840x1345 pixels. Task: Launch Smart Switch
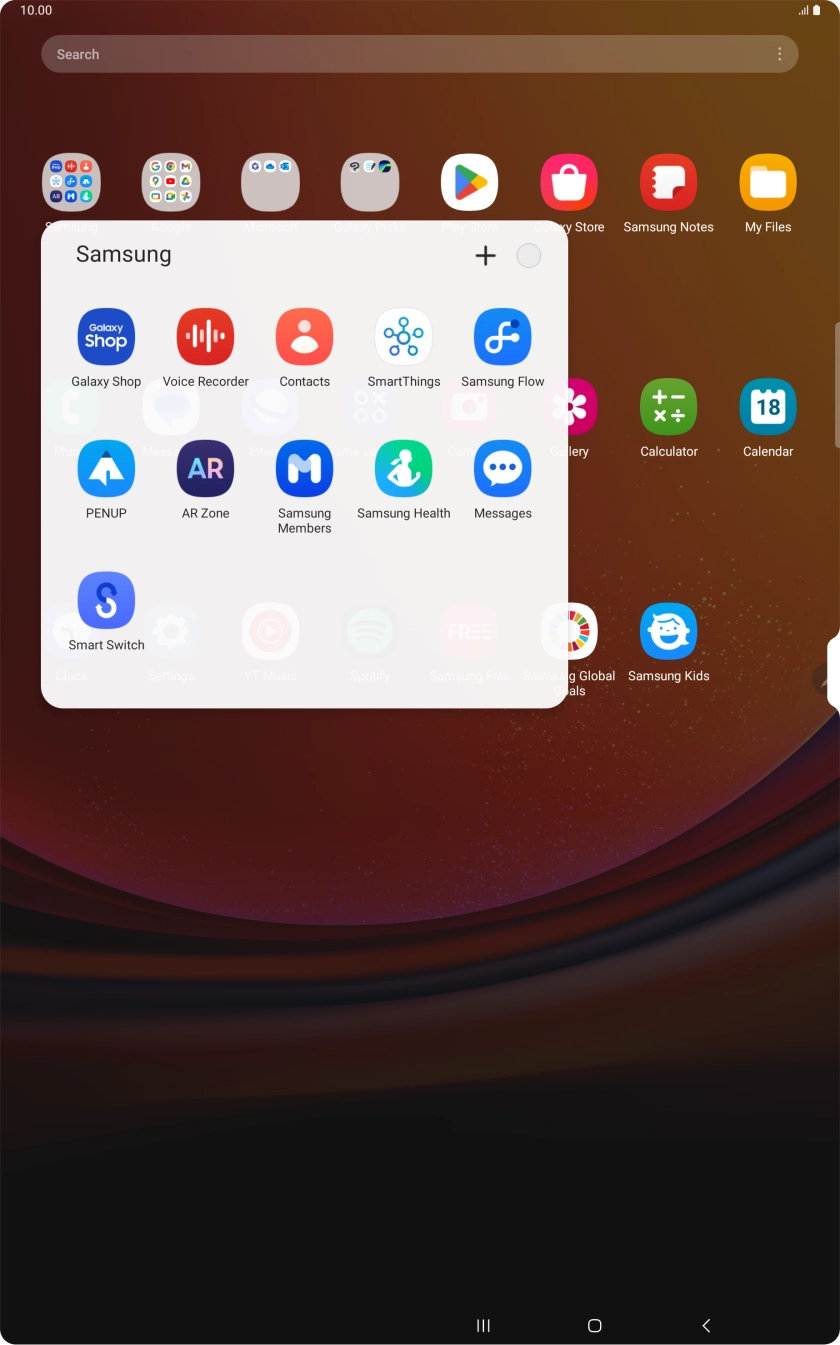pyautogui.click(x=106, y=601)
